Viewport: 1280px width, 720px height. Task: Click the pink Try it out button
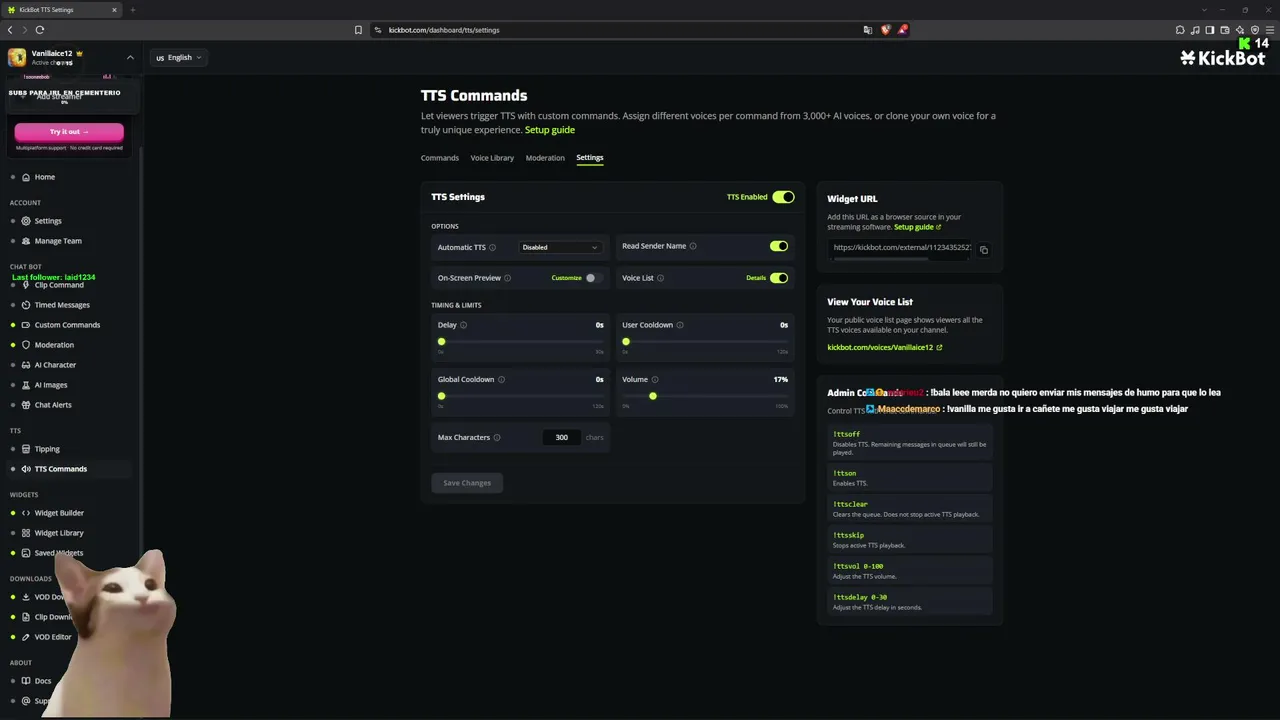[x=69, y=132]
